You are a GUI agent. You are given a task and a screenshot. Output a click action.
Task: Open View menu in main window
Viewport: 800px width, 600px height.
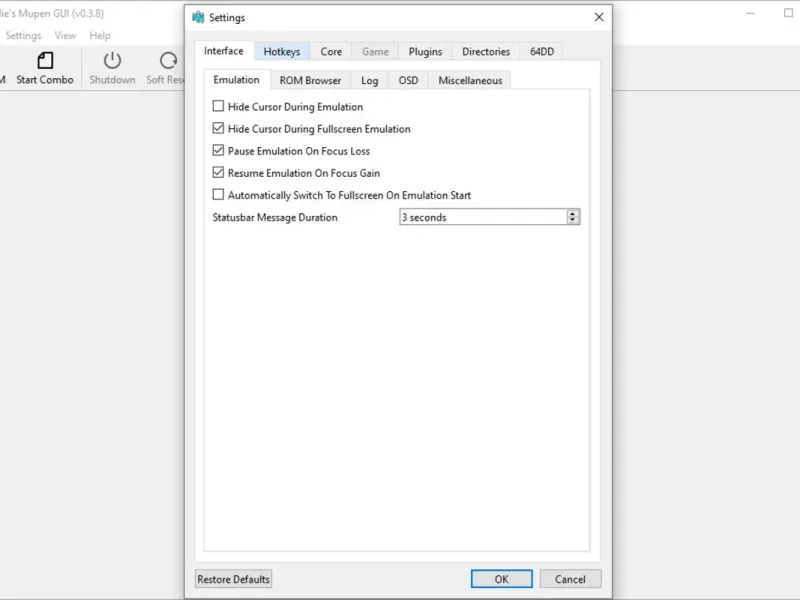(65, 35)
